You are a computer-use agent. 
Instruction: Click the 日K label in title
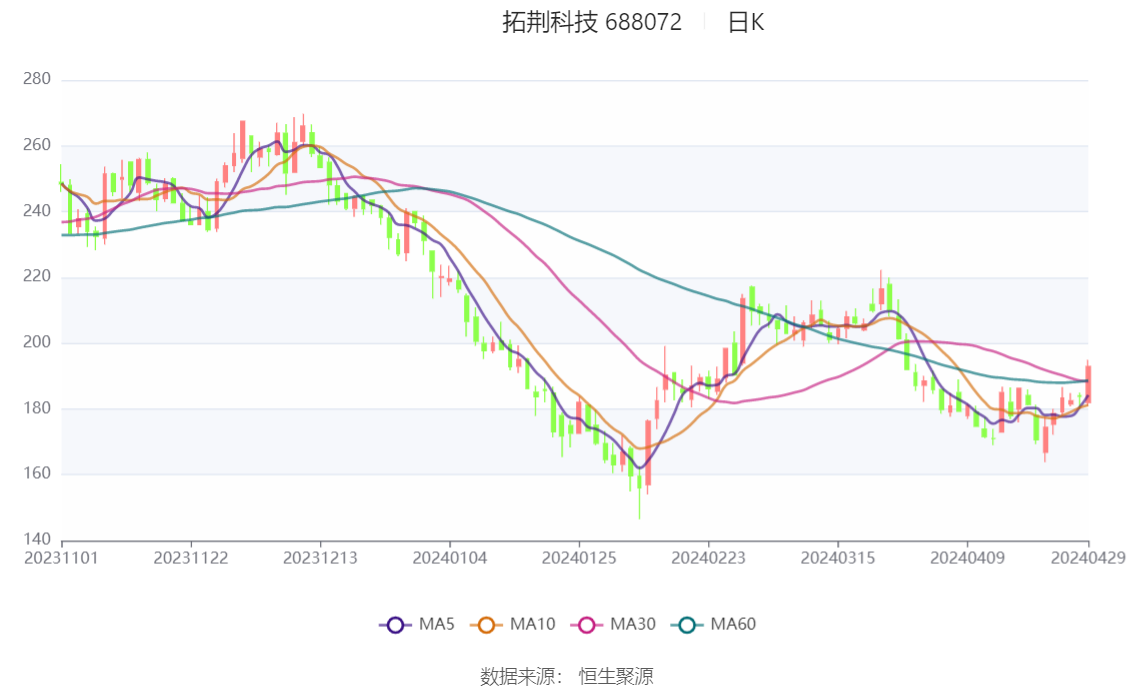[746, 22]
